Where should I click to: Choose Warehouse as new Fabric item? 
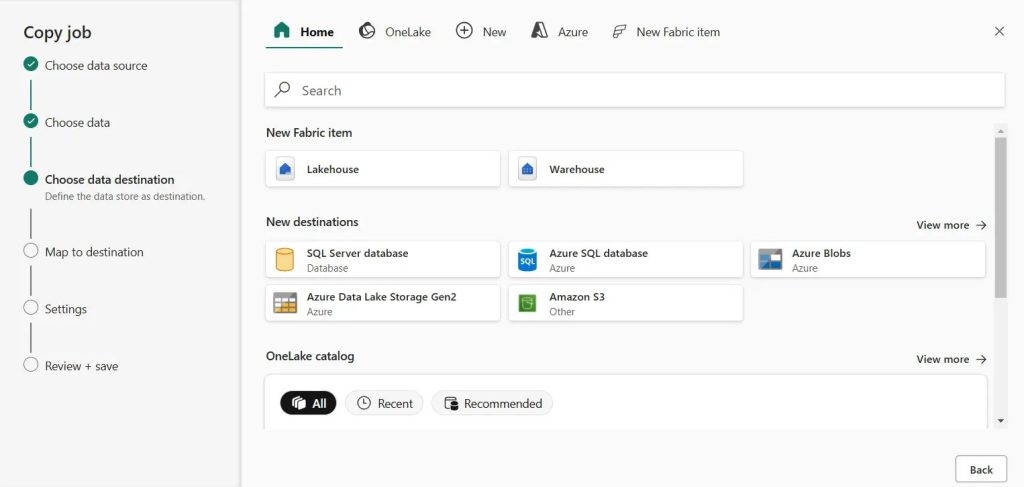[x=626, y=169]
